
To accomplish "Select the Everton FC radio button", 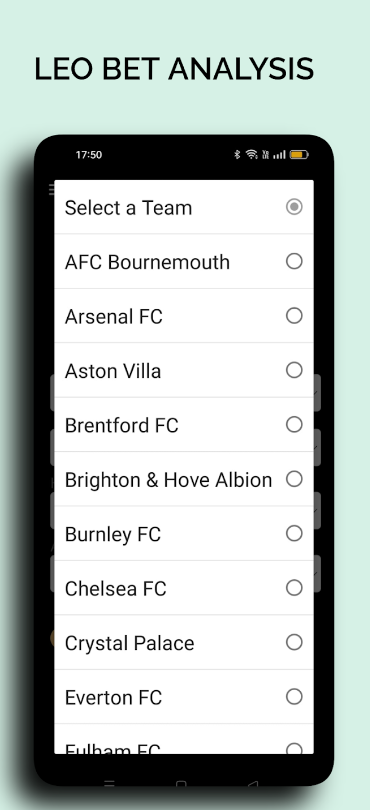I will click(x=294, y=697).
